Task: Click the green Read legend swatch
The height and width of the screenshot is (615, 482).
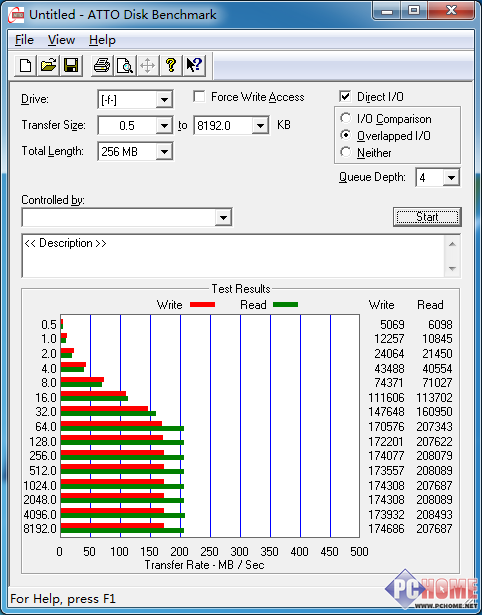Action: (286, 305)
